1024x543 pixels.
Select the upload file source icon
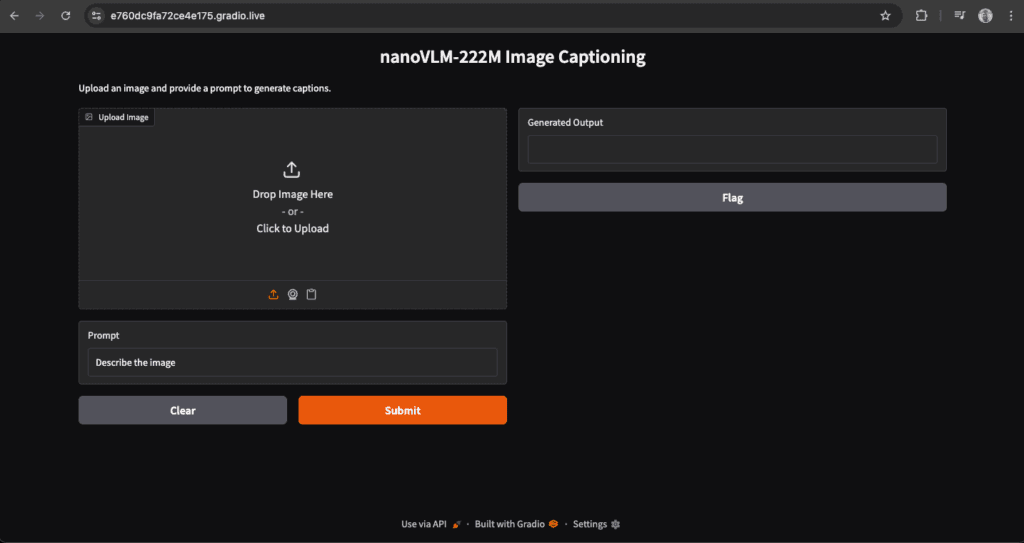pos(273,295)
